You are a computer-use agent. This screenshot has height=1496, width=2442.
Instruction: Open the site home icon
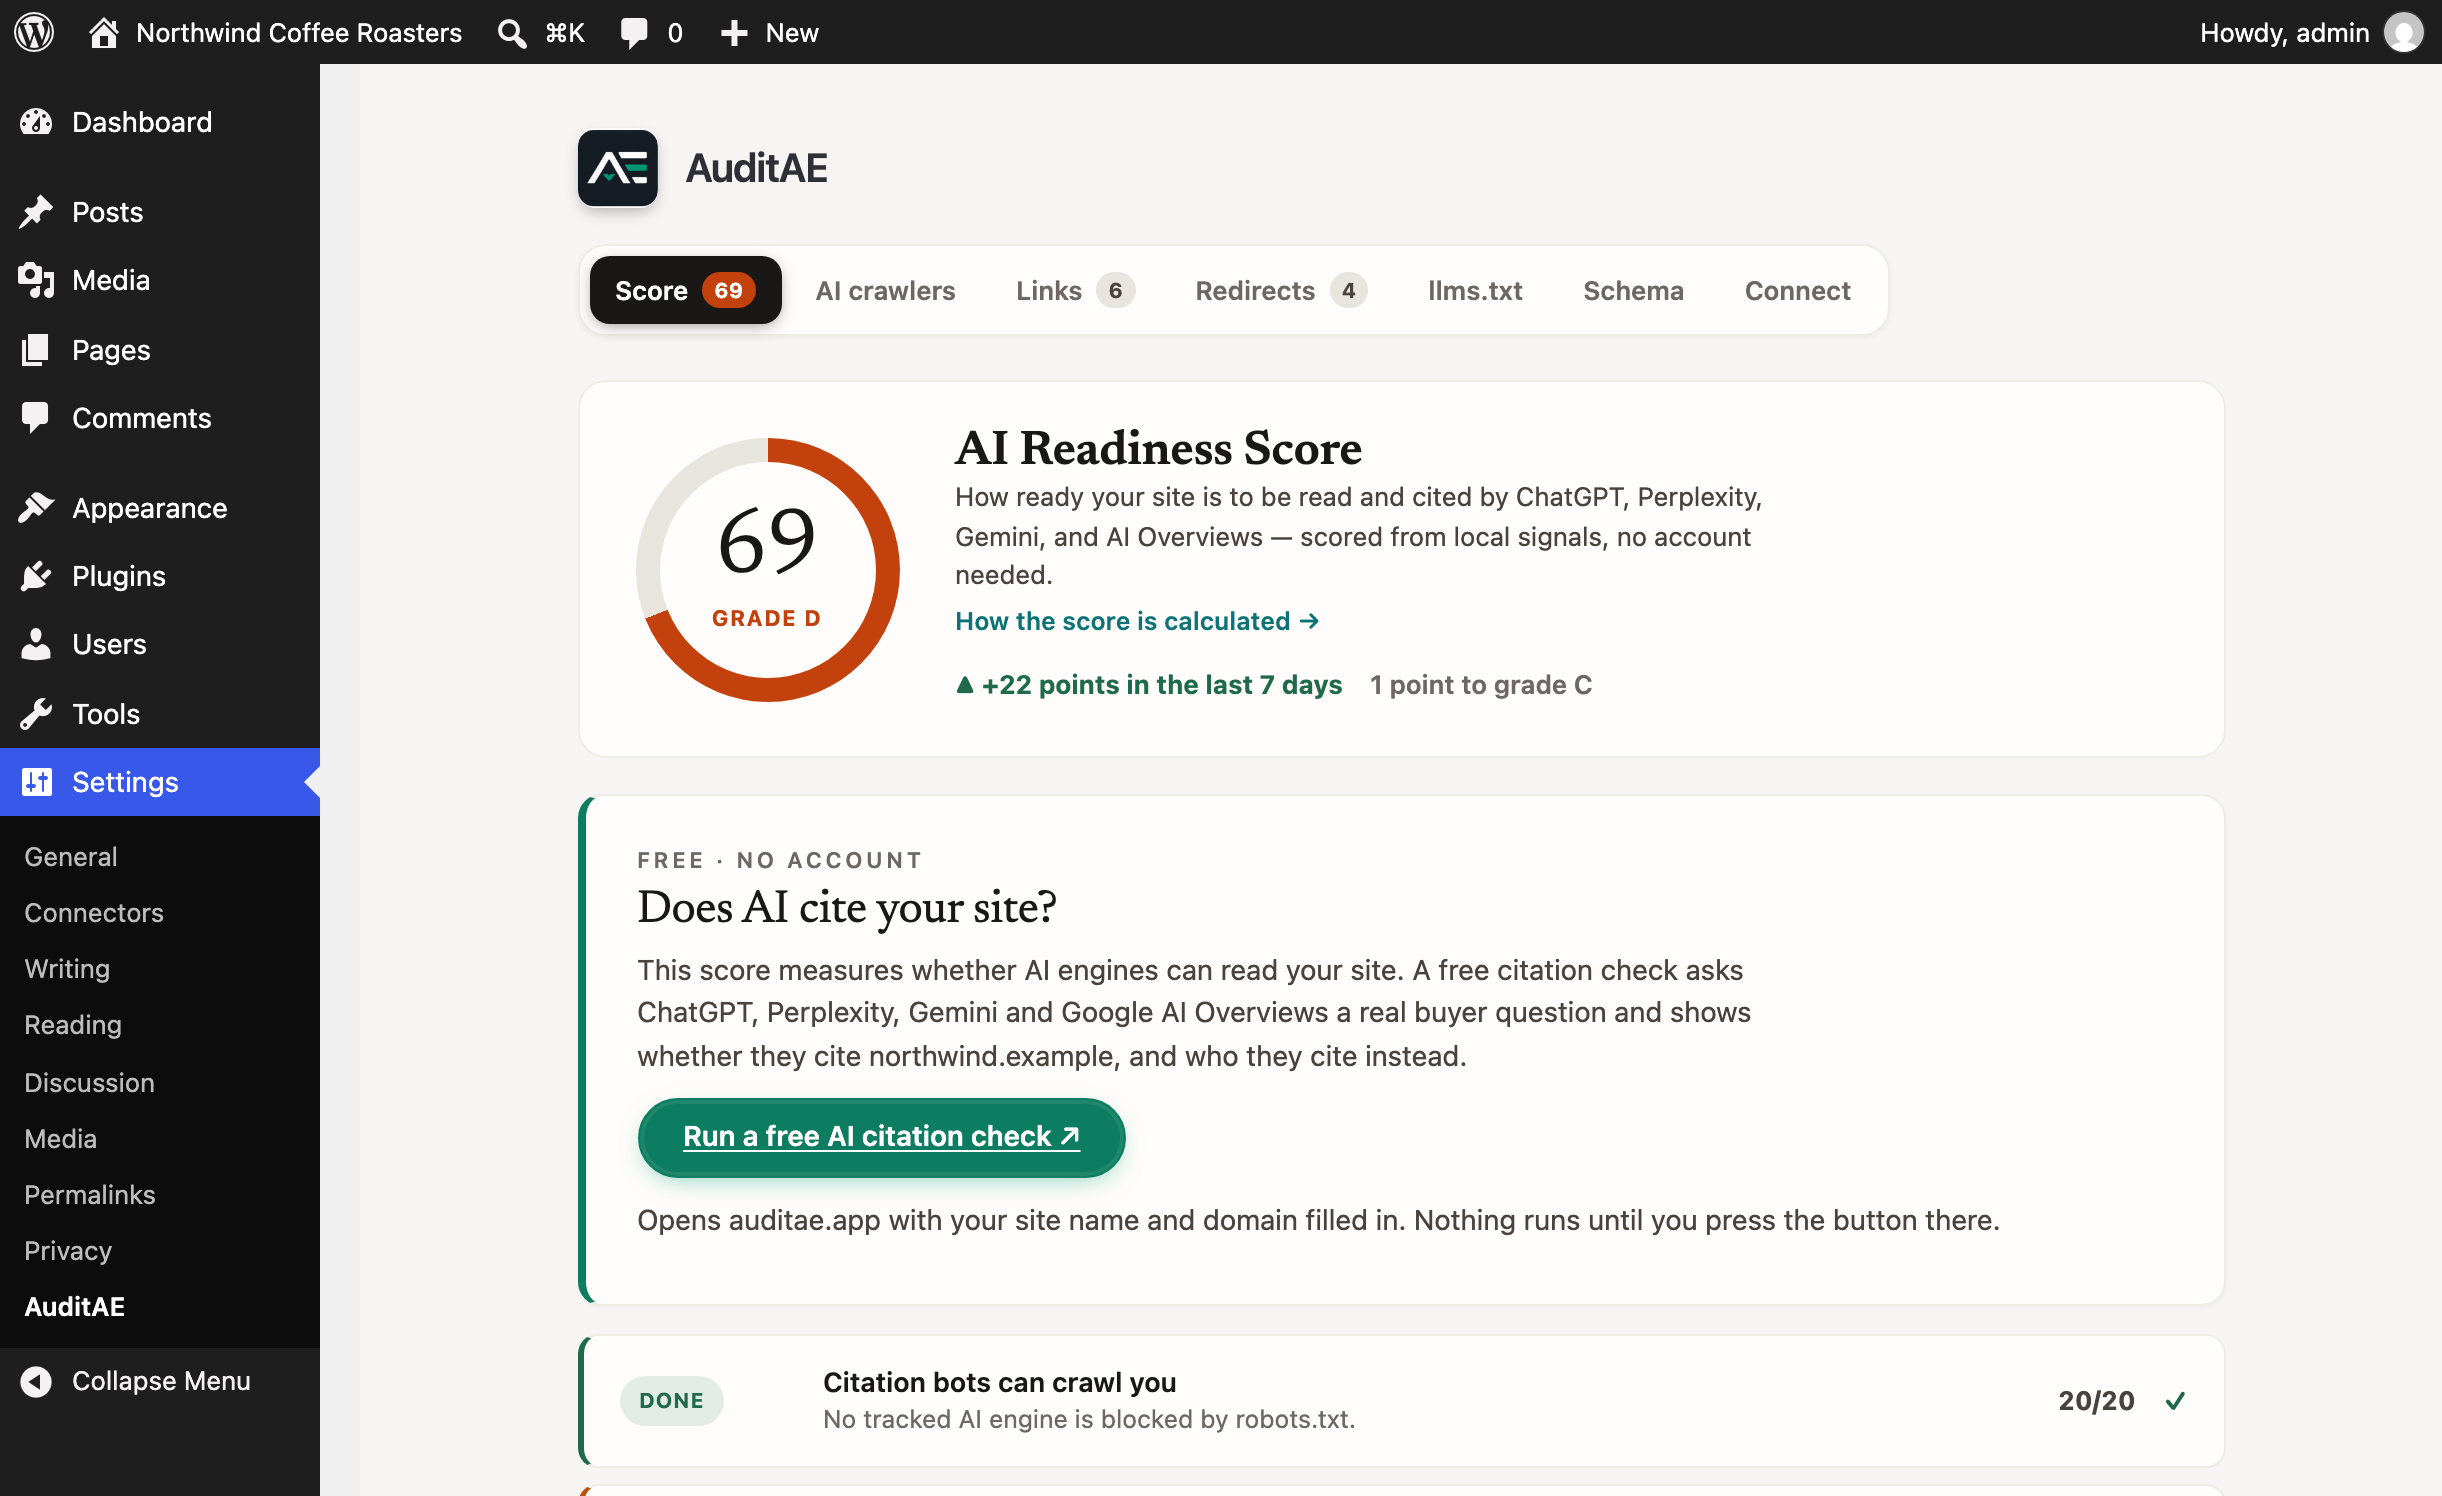coord(103,32)
